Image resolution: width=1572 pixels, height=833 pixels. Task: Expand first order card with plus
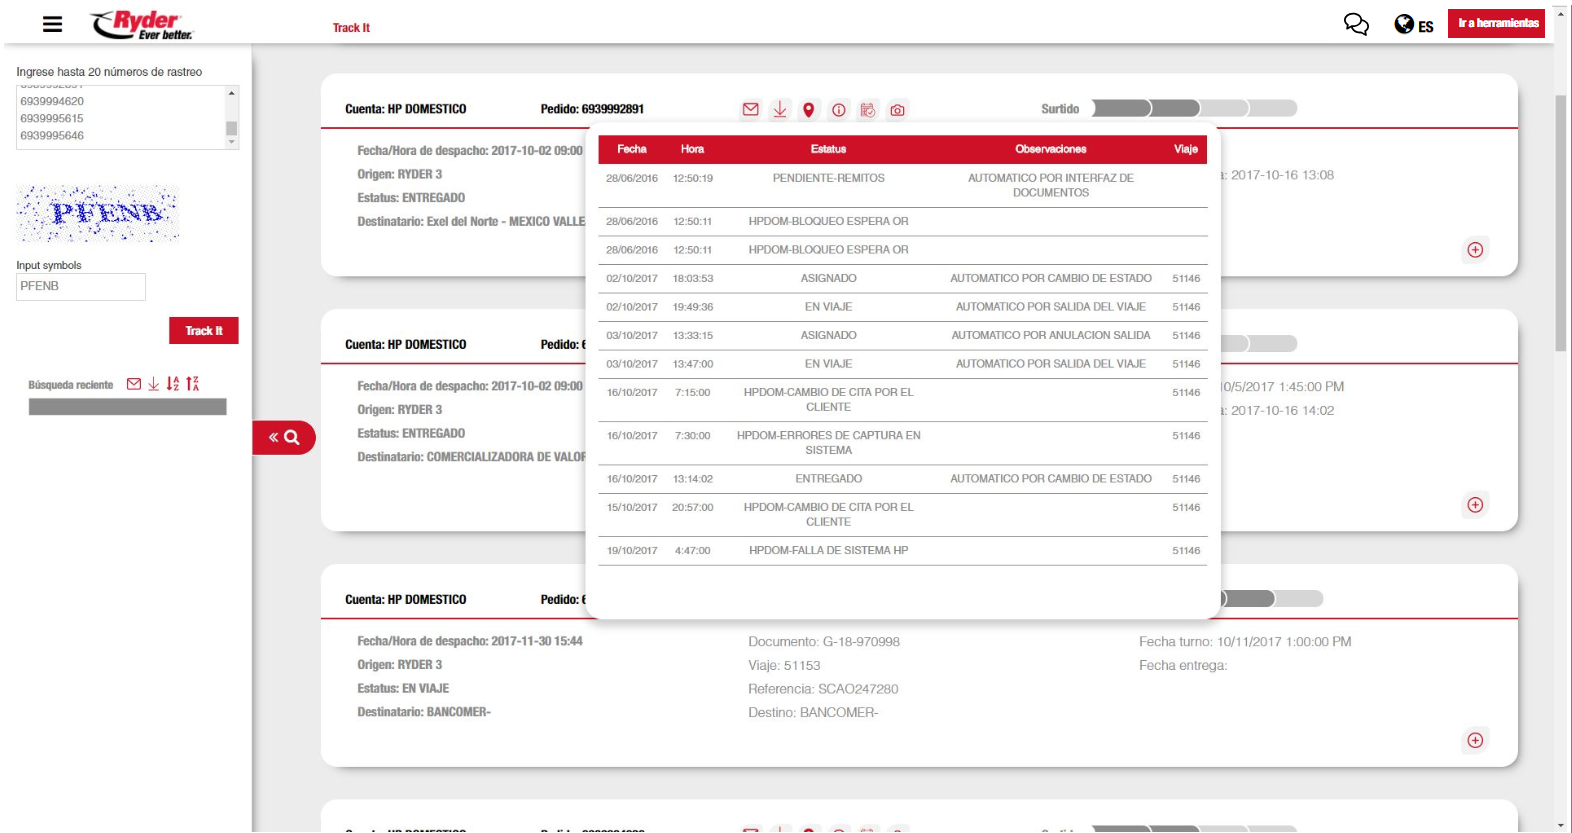[x=1475, y=250]
